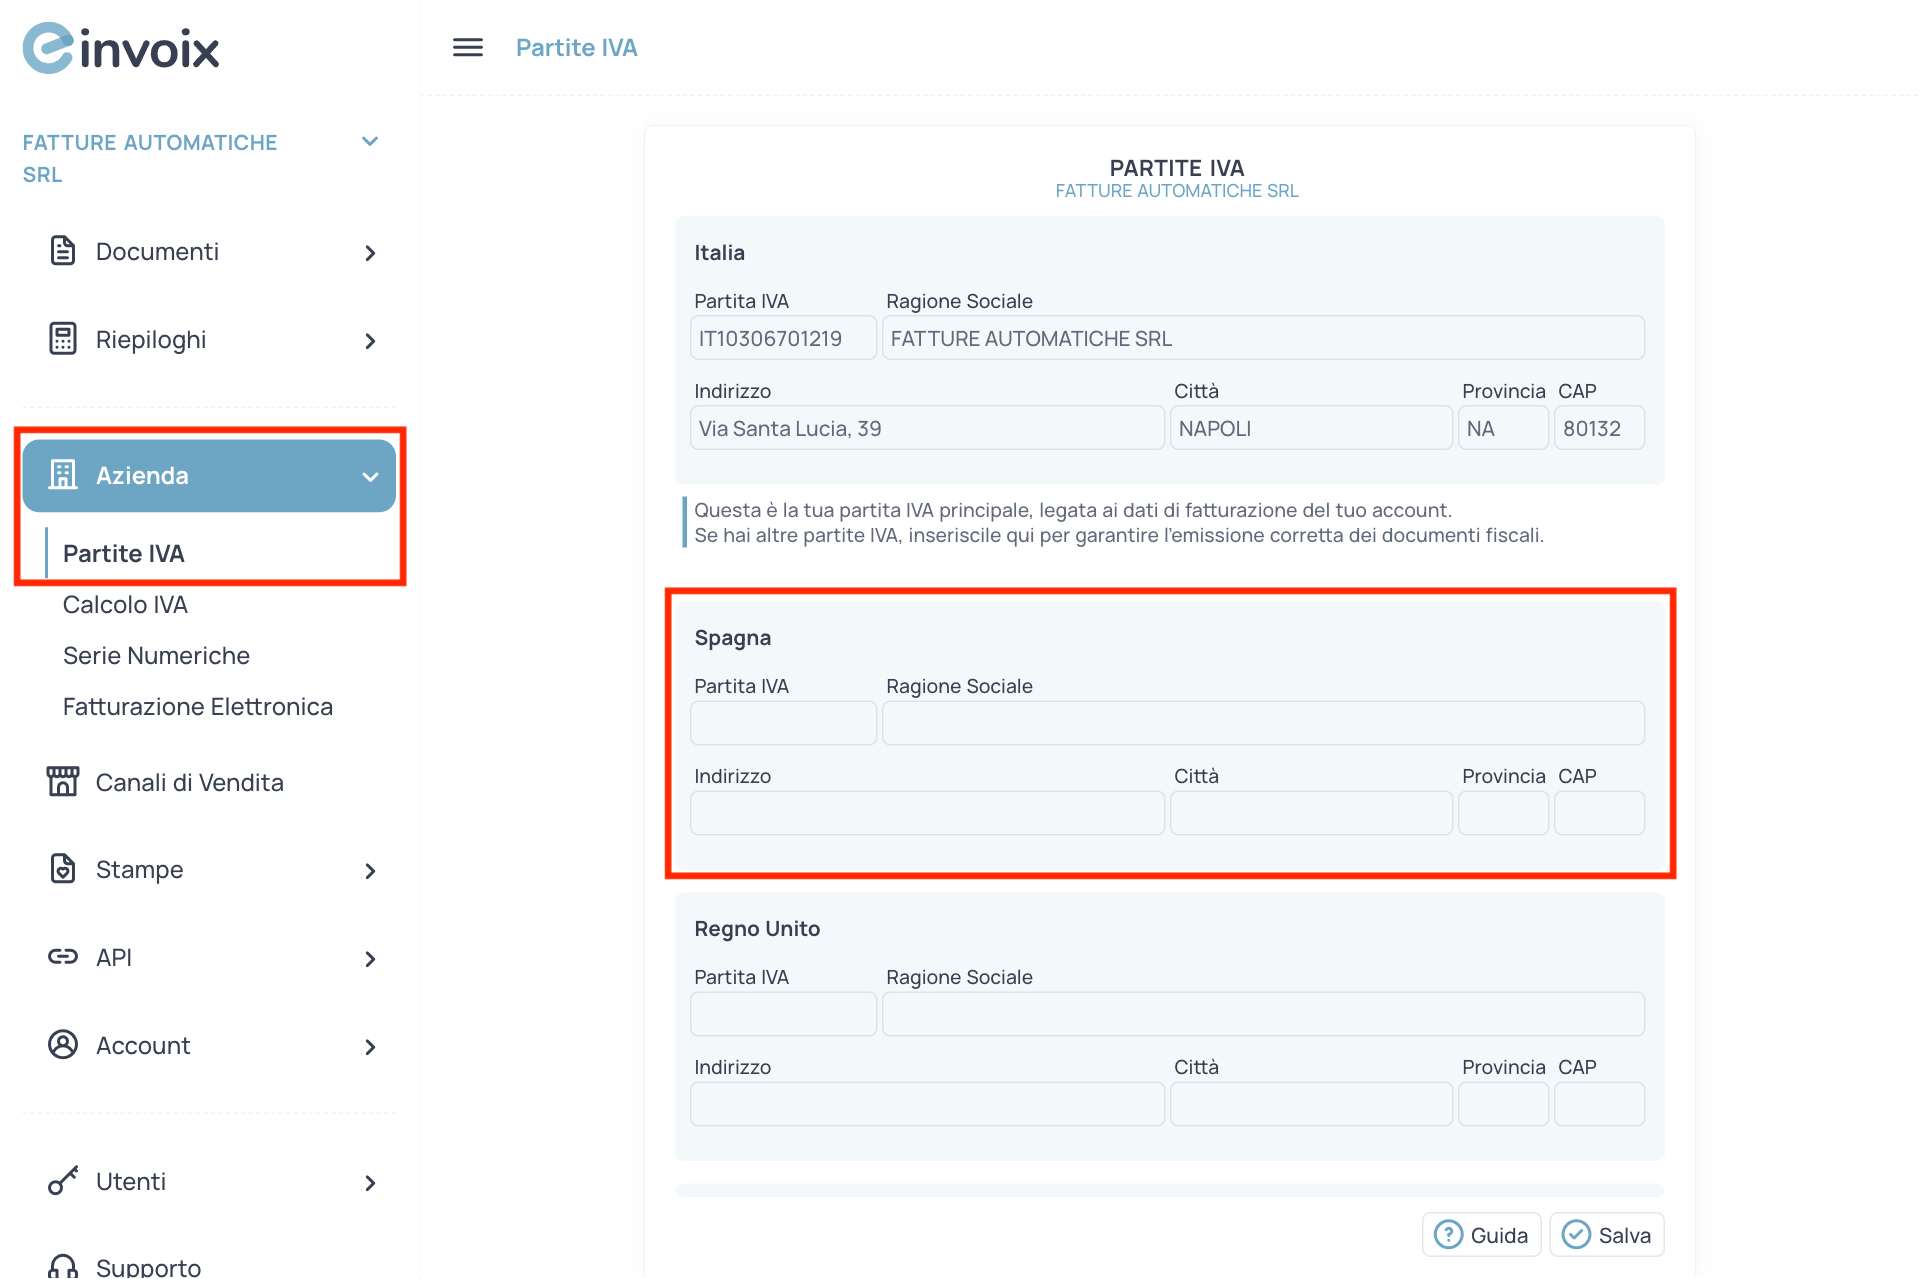Viewport: 1920px width, 1279px height.
Task: Click the Stampe file icon
Action: pos(62,869)
